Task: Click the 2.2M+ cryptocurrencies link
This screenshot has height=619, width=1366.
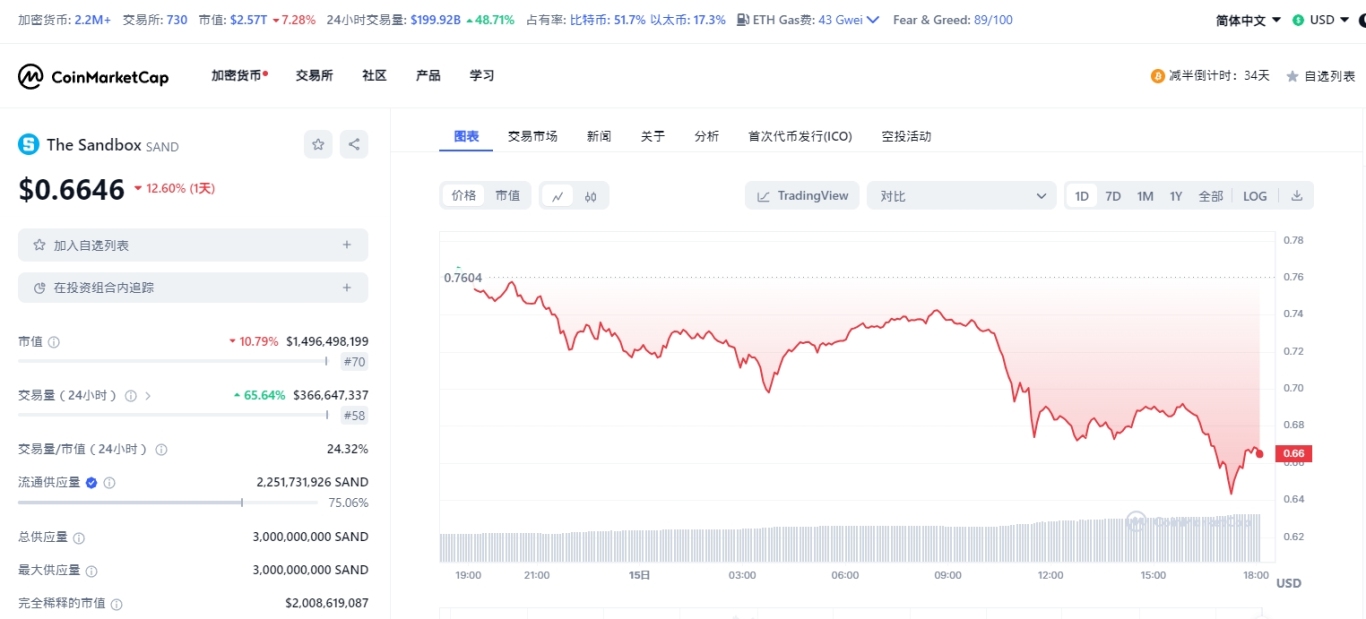Action: [92, 20]
